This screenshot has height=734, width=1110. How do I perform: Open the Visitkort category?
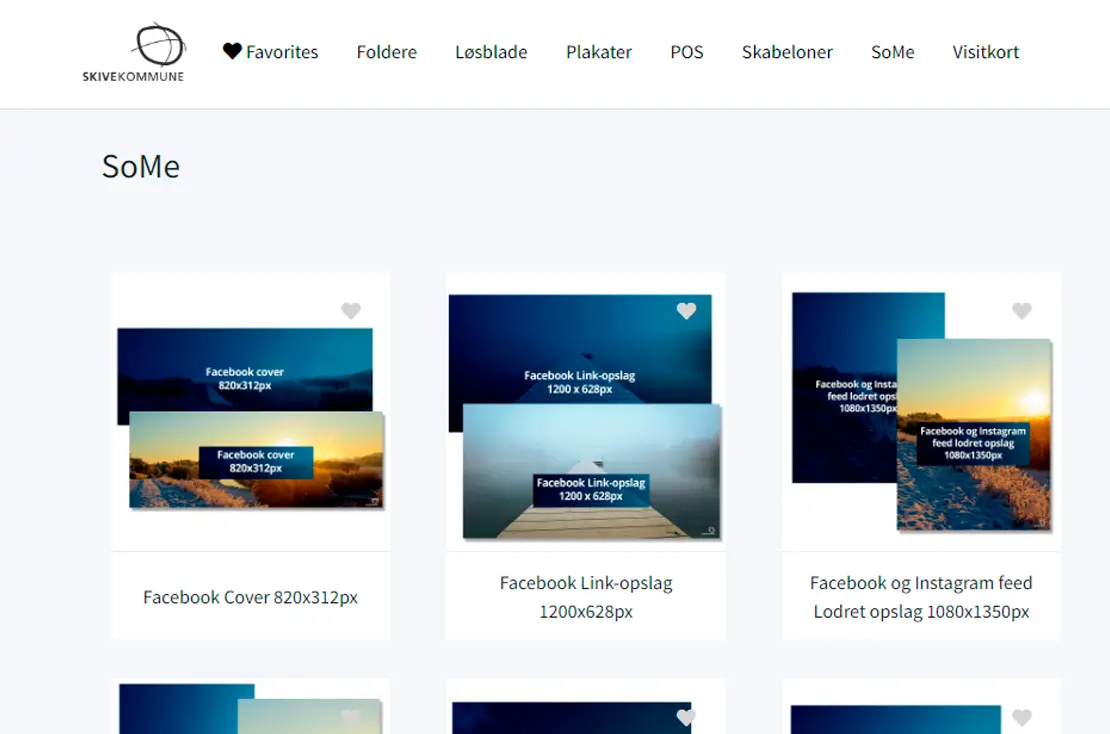point(985,52)
